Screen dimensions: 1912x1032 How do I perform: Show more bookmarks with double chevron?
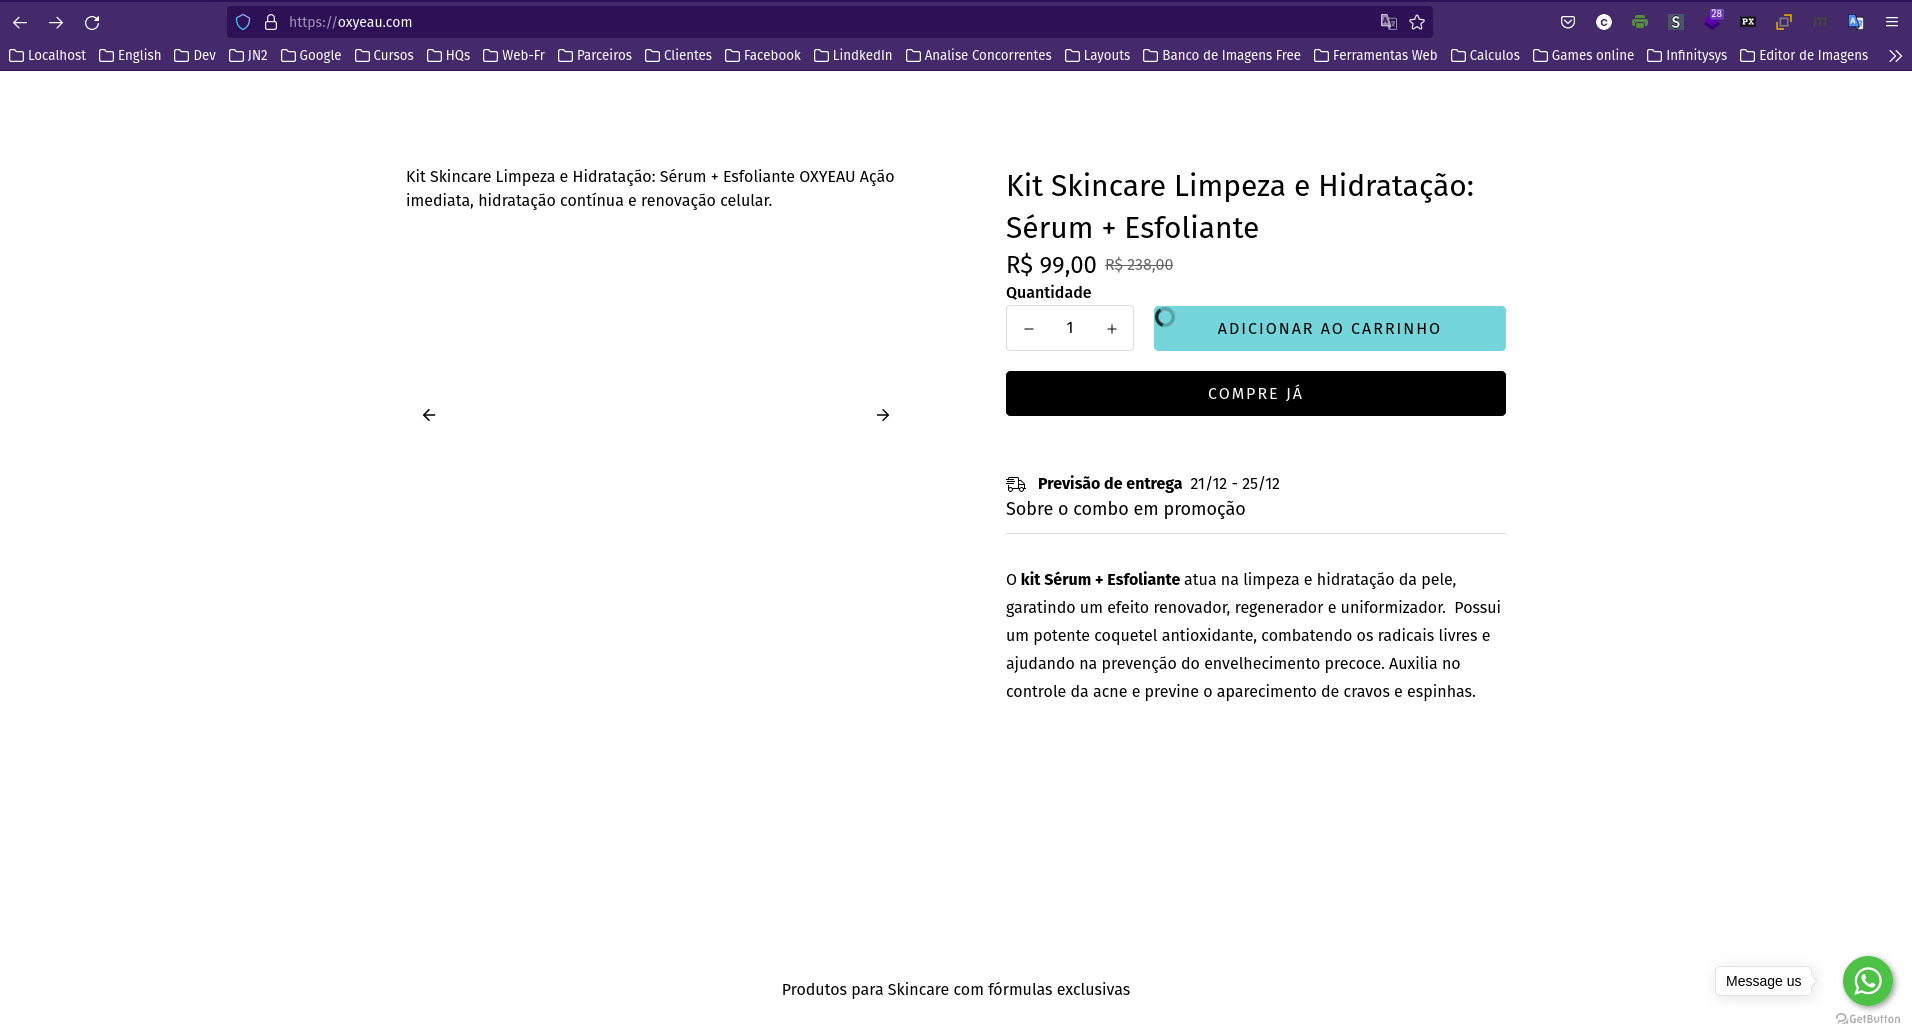click(x=1895, y=56)
